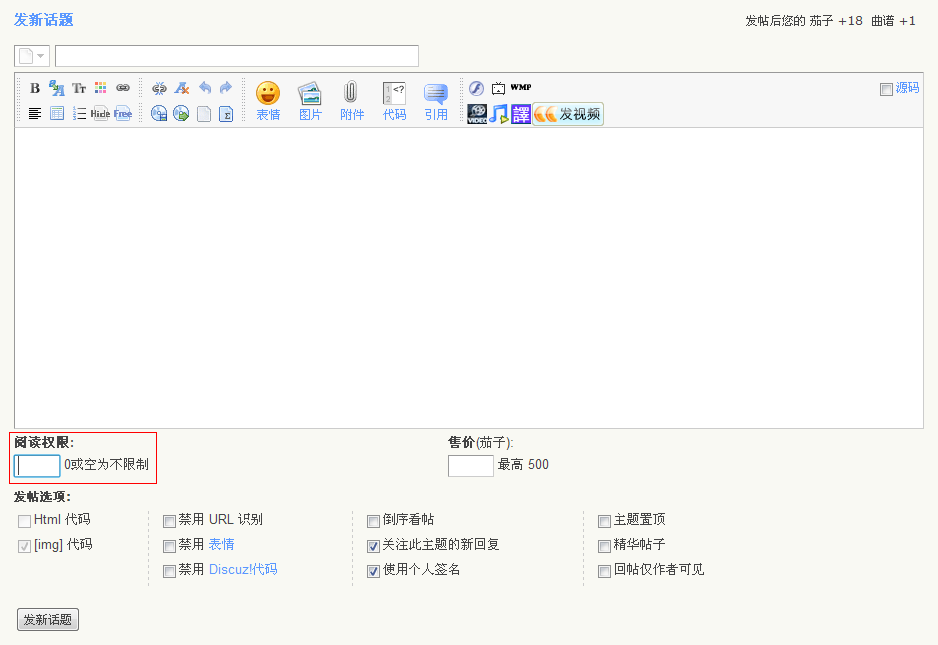Uncheck 关注此主题的新回复 checkbox
938x645 pixels.
pos(373,546)
